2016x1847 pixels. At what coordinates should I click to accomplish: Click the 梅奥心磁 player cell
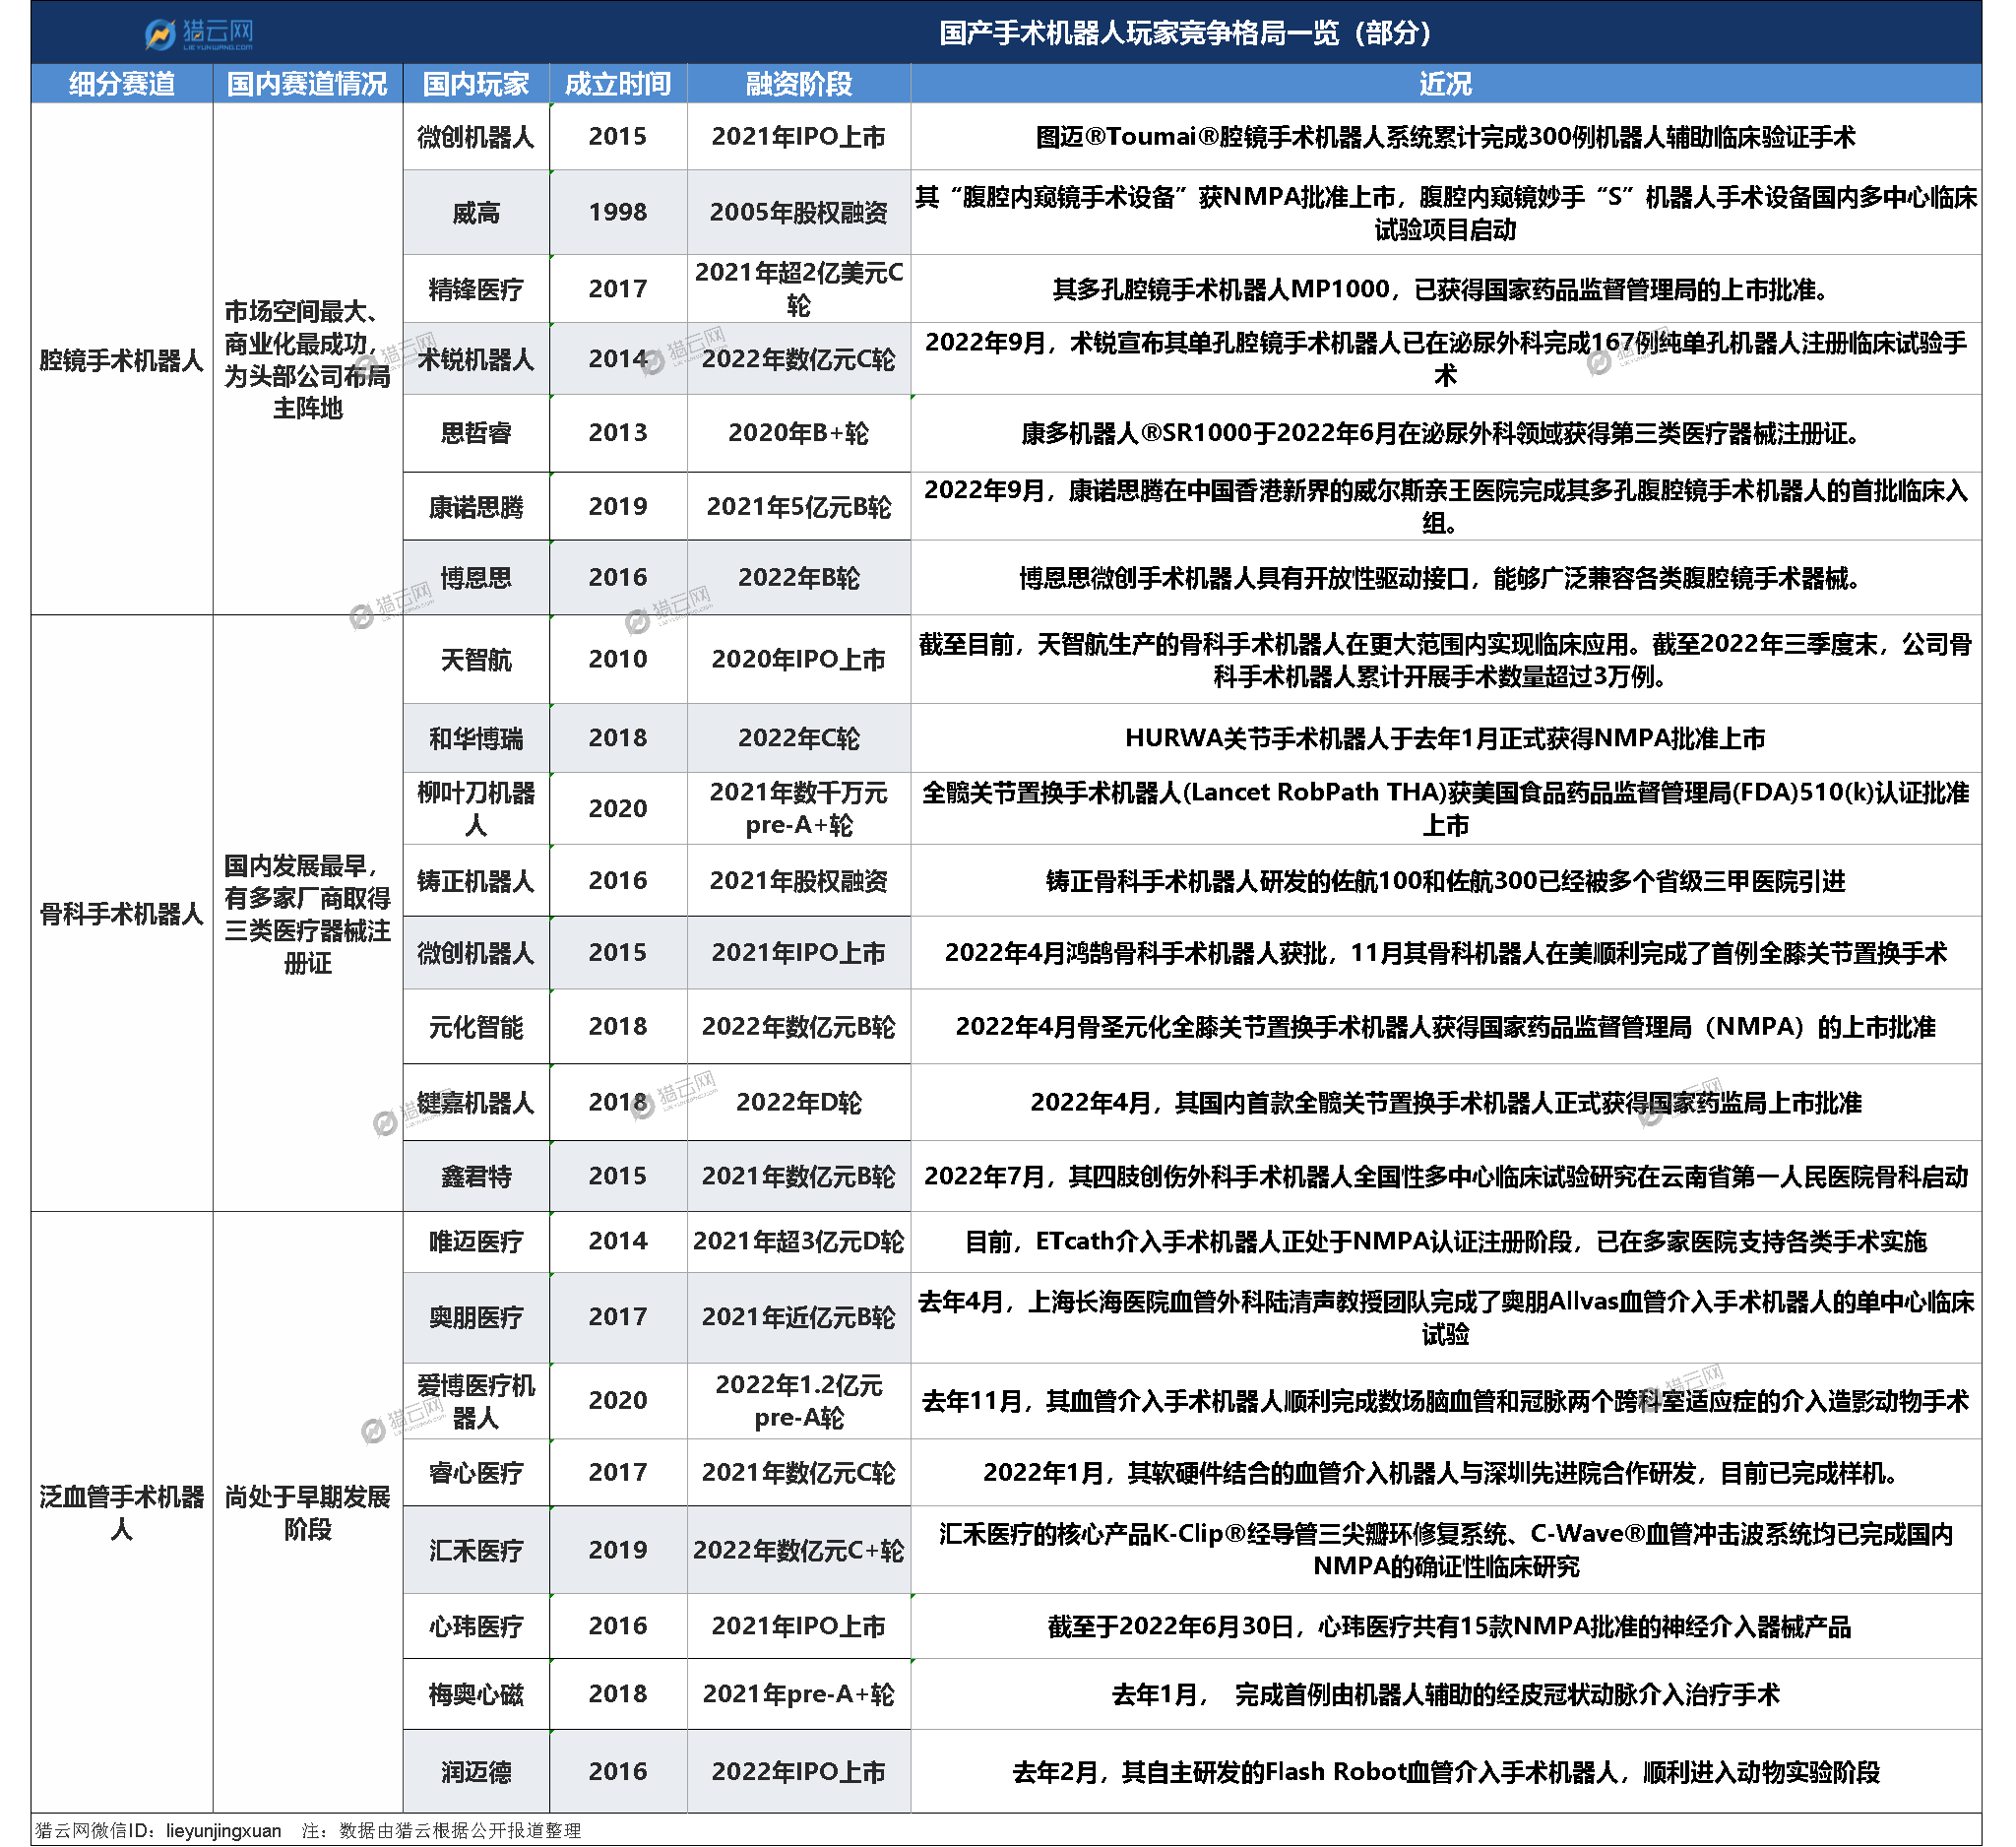(476, 1694)
